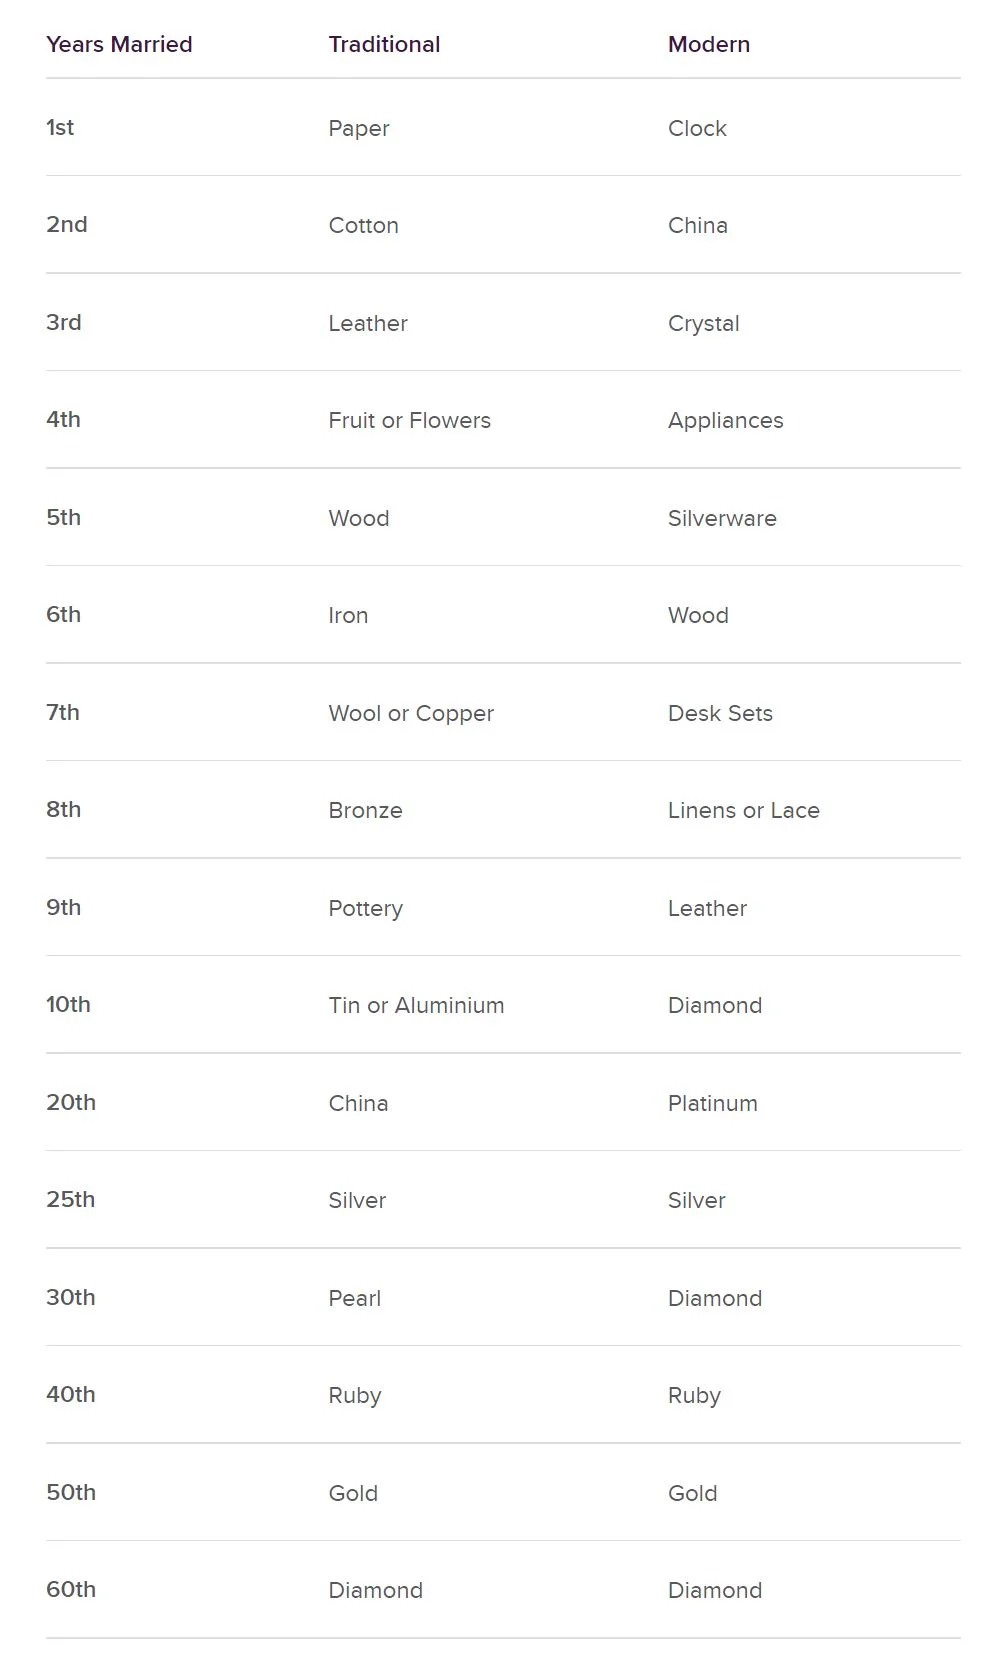997x1667 pixels.
Task: Select the Tin or Aluminium cell
Action: 416,1005
